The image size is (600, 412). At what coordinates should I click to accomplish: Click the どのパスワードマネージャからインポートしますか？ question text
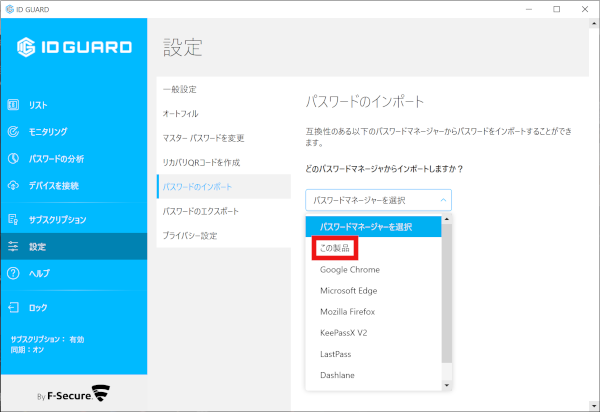click(384, 169)
